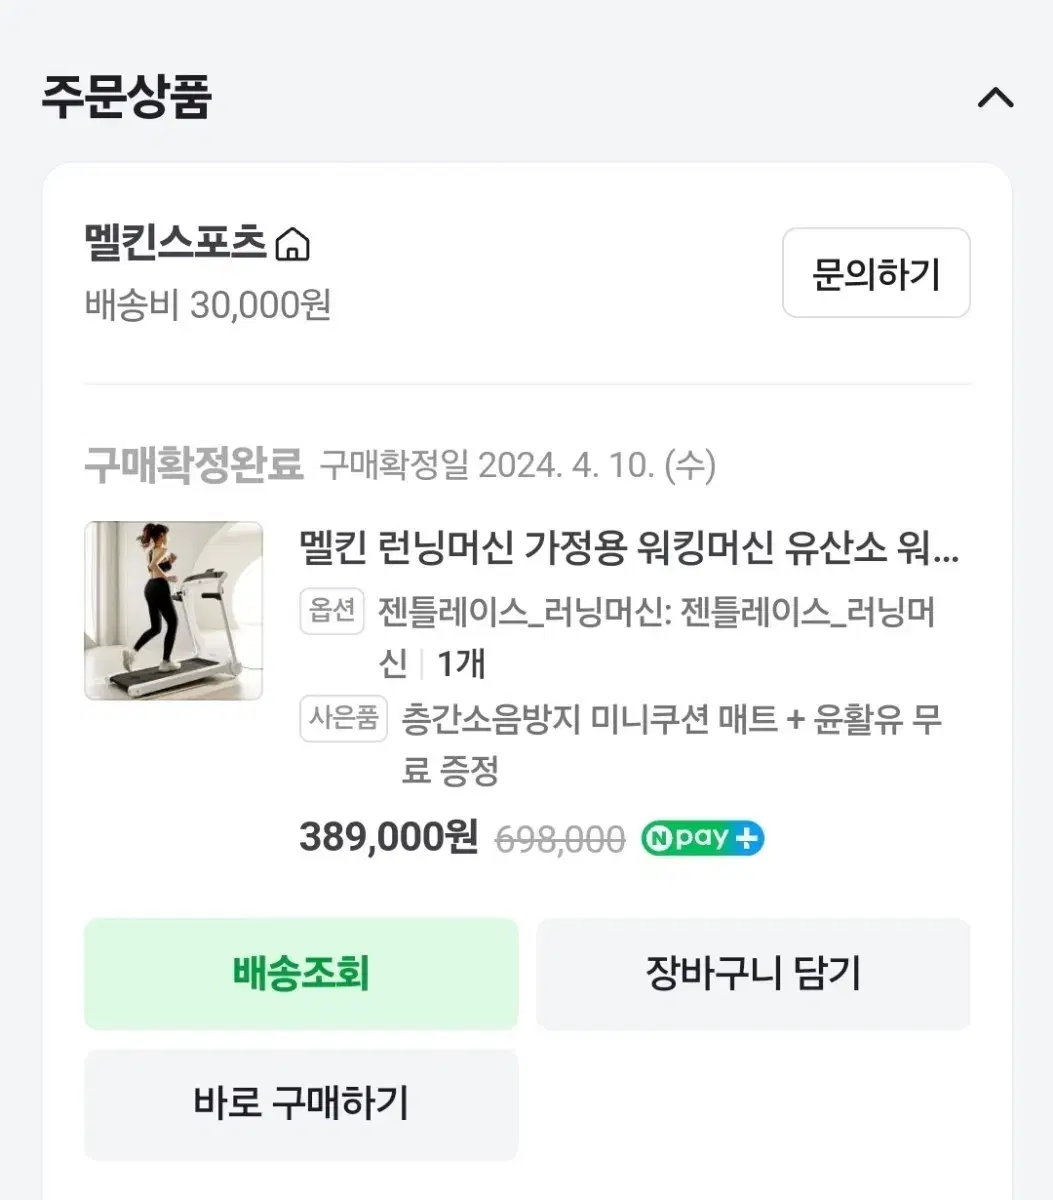Select the 젠틀레이스_러닝머신 option text
1053x1200 pixels.
655,613
